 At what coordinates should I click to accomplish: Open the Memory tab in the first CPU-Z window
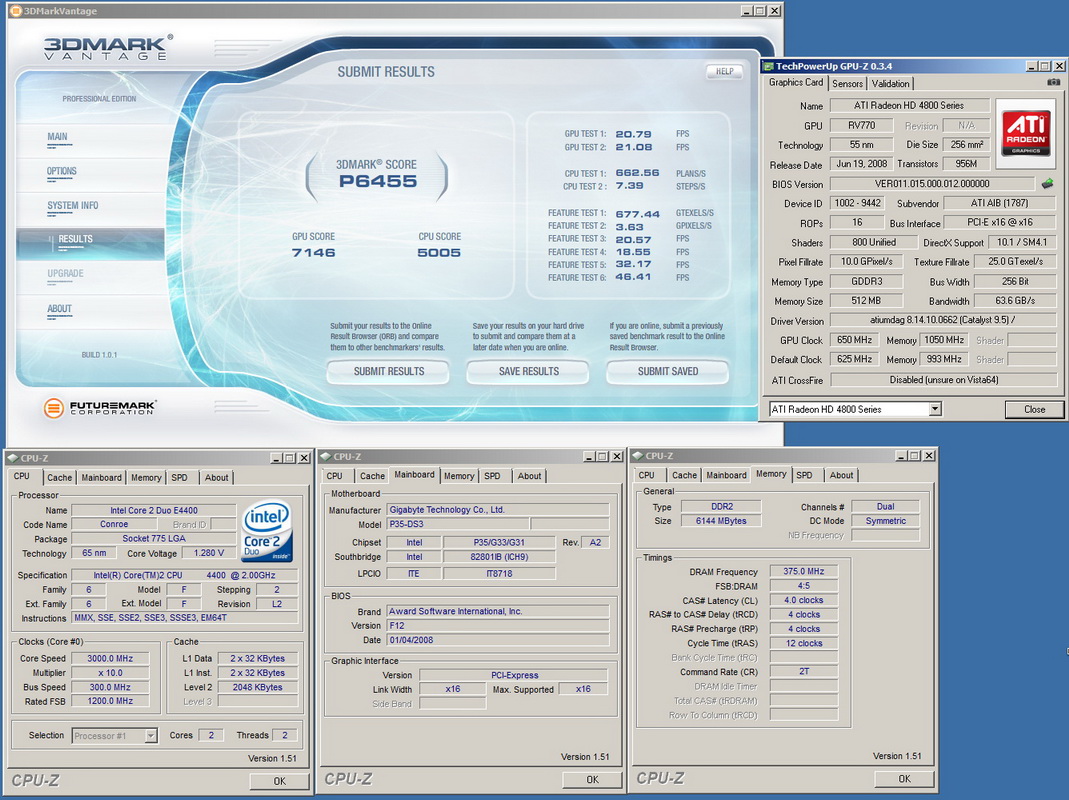(x=146, y=477)
